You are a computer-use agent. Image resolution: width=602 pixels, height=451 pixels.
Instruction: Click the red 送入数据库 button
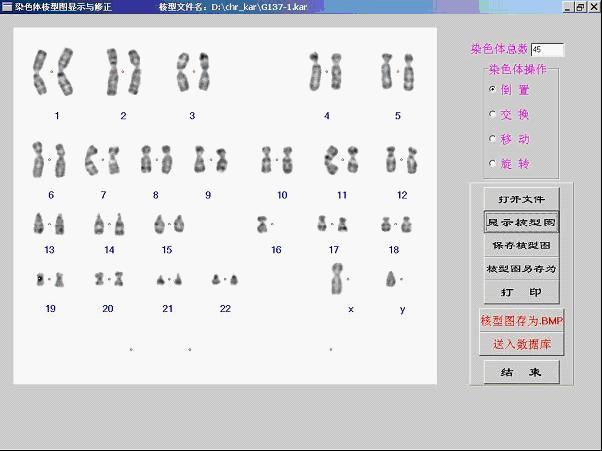point(521,344)
